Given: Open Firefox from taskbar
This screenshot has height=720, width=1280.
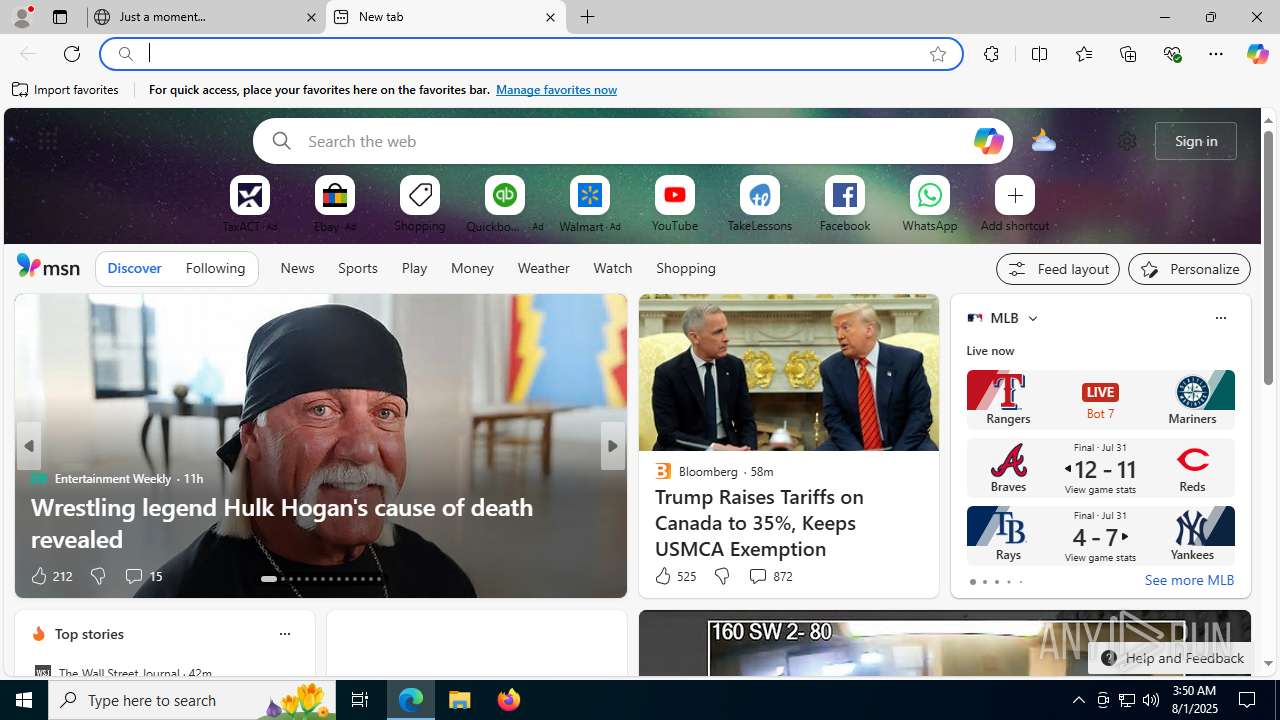Looking at the screenshot, I should [x=509, y=700].
